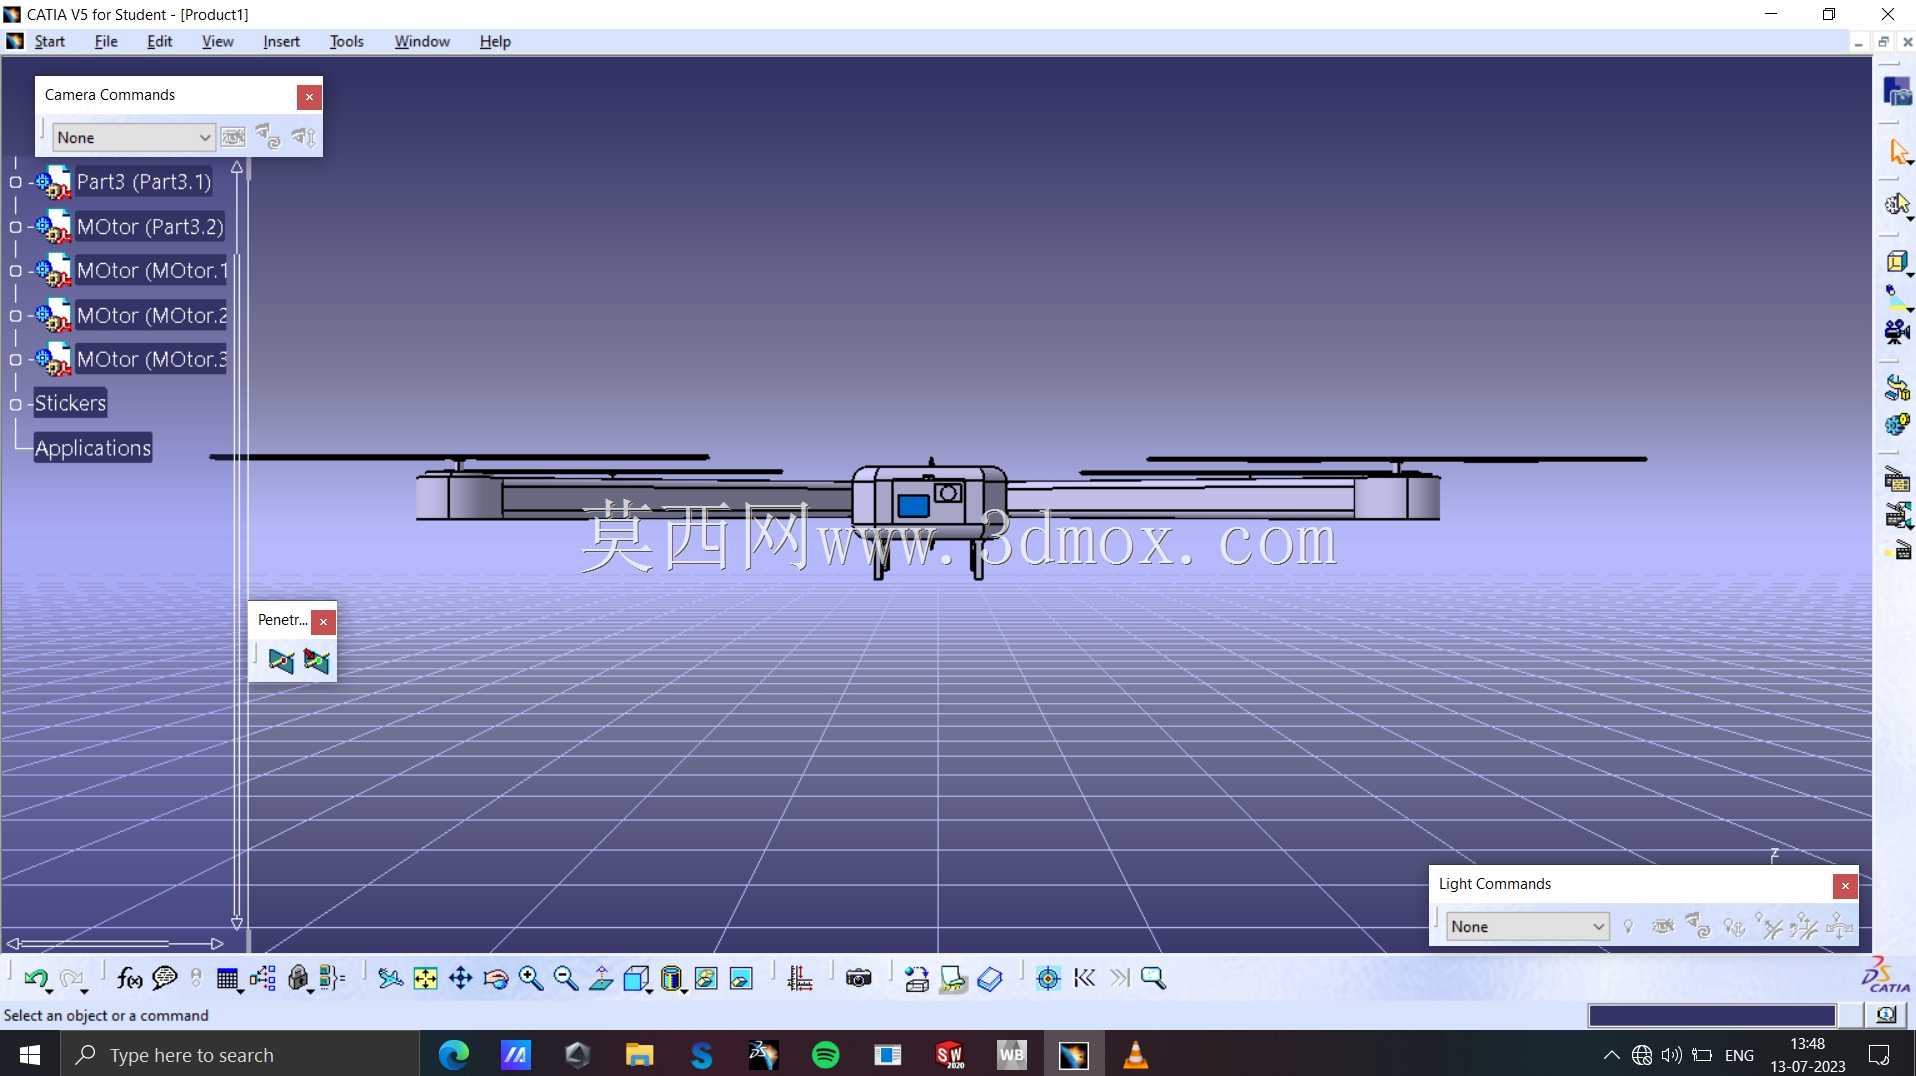Click the box environment icon in right toolbar
Viewport: 1916px width, 1076px height.
pos(1897,262)
